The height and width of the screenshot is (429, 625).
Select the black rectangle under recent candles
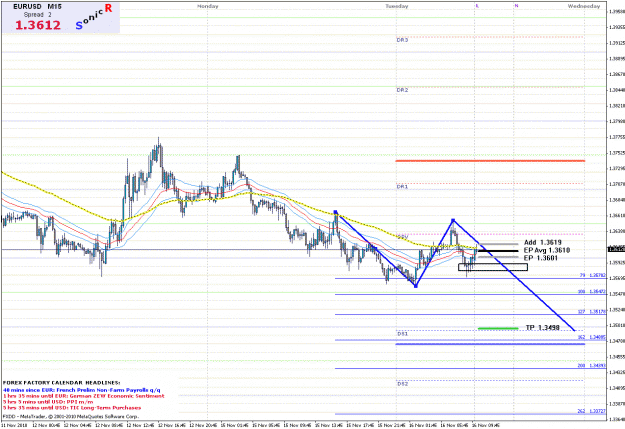pyautogui.click(x=493, y=267)
